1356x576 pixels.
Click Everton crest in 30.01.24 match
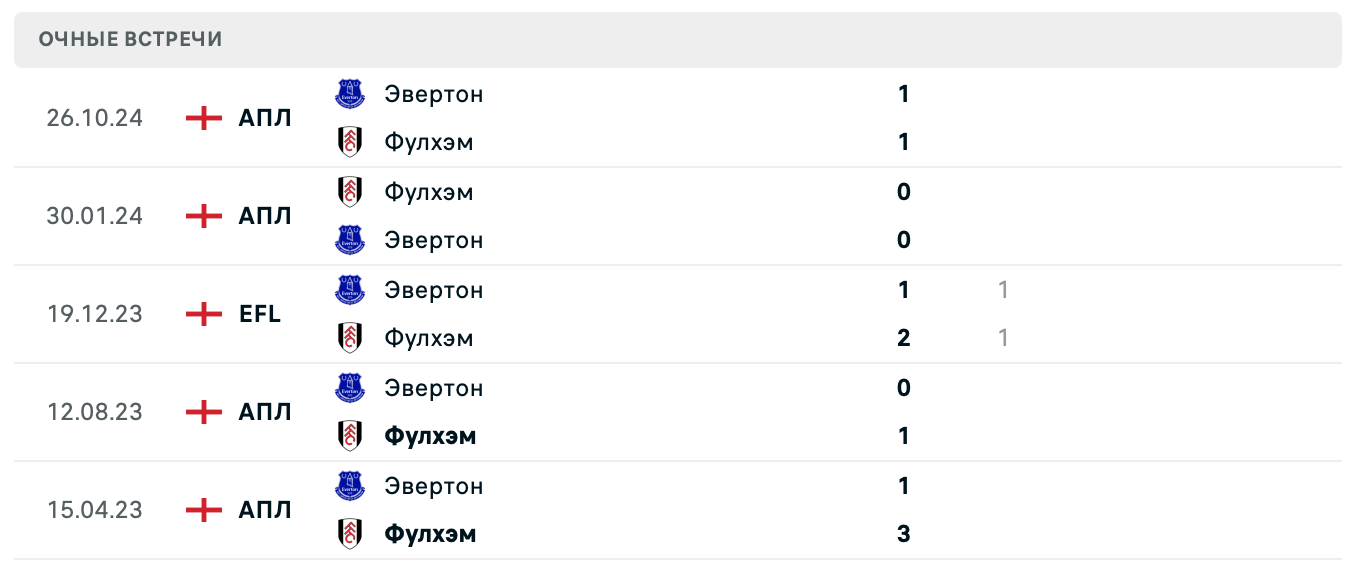350,240
